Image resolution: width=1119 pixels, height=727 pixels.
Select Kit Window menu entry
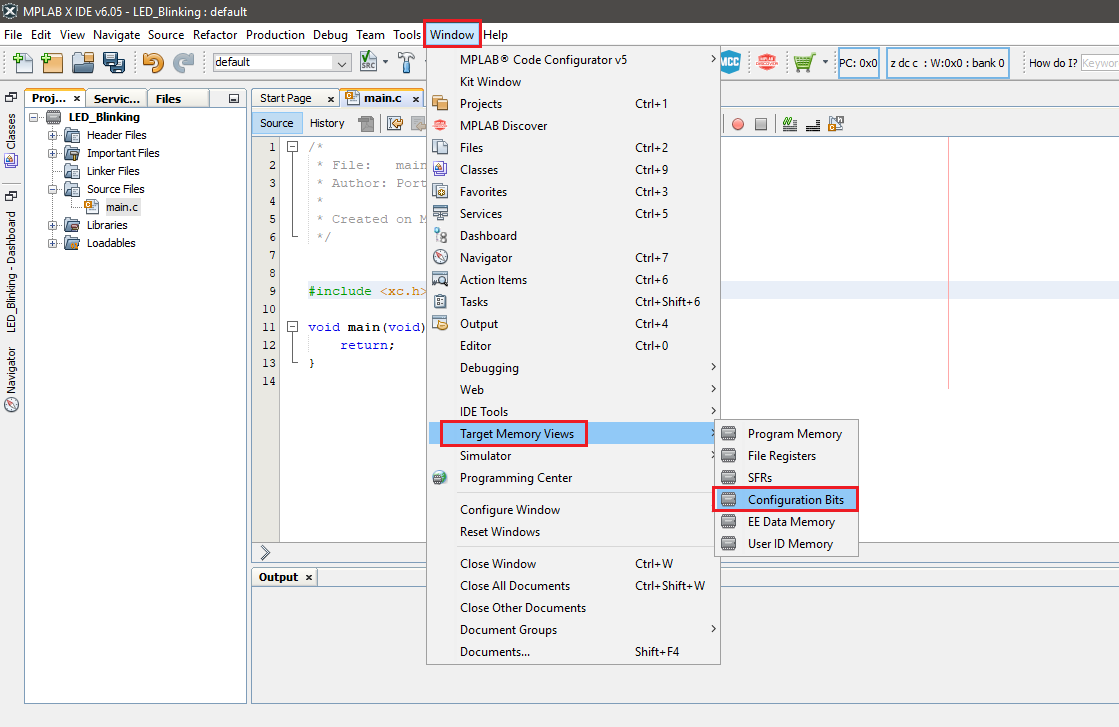pos(574,81)
